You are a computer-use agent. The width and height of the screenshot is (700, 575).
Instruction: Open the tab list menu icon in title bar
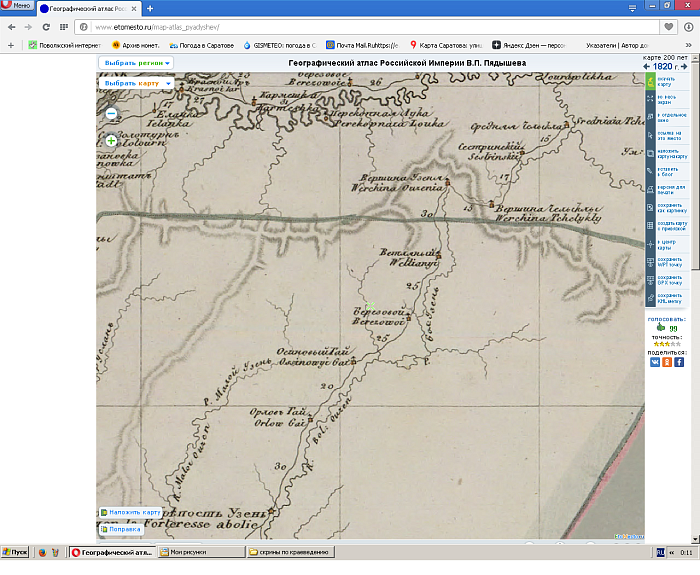coord(632,8)
